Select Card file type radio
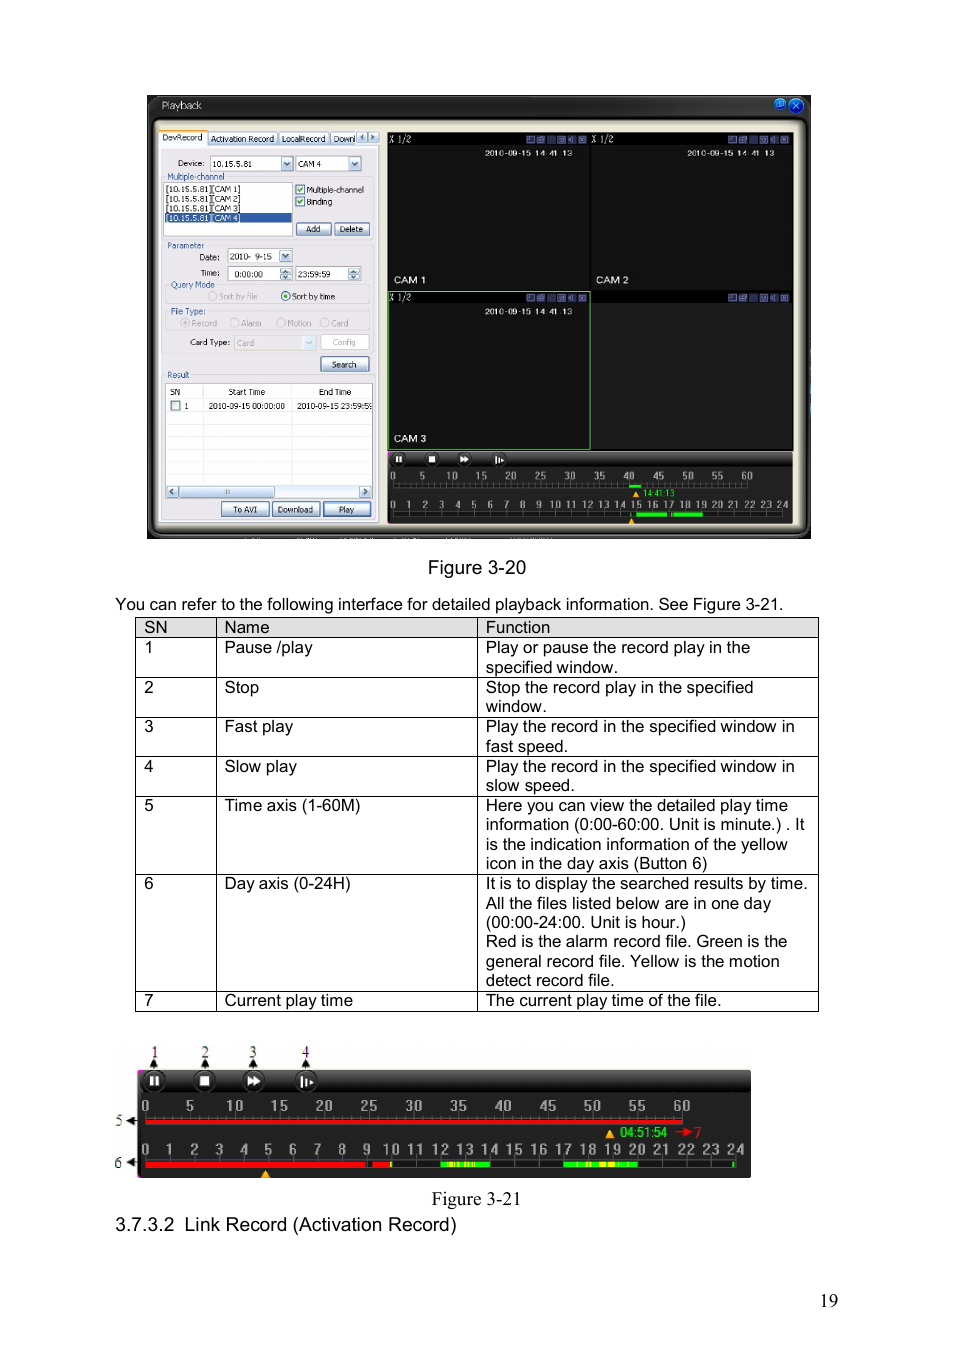 pos(324,323)
